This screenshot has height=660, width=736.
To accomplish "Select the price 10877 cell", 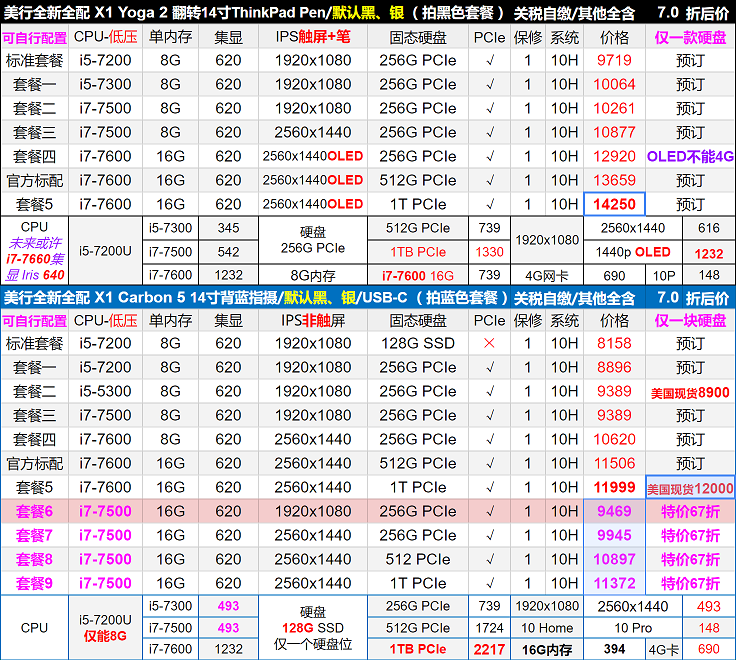I will coord(614,132).
